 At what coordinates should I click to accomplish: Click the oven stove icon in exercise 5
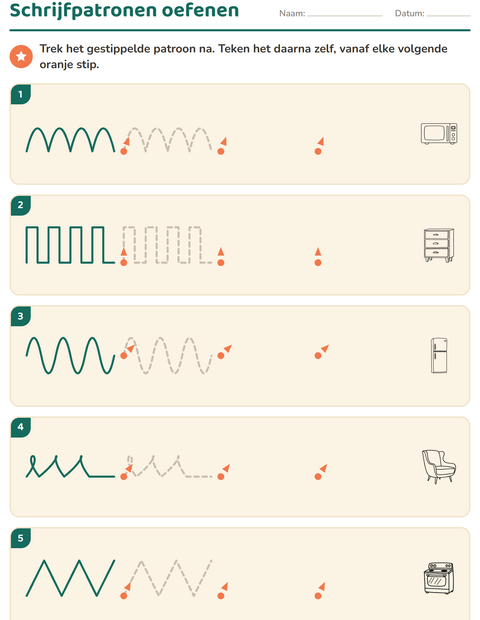(x=439, y=578)
